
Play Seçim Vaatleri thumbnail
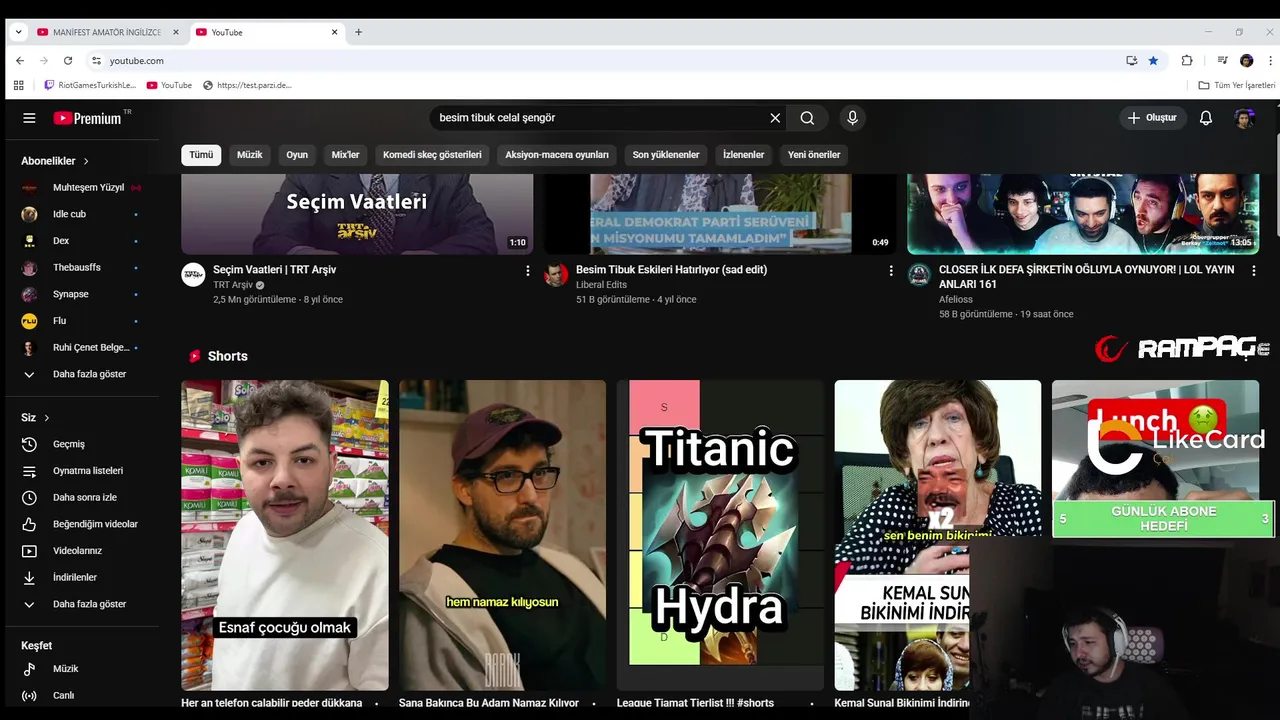(x=357, y=214)
